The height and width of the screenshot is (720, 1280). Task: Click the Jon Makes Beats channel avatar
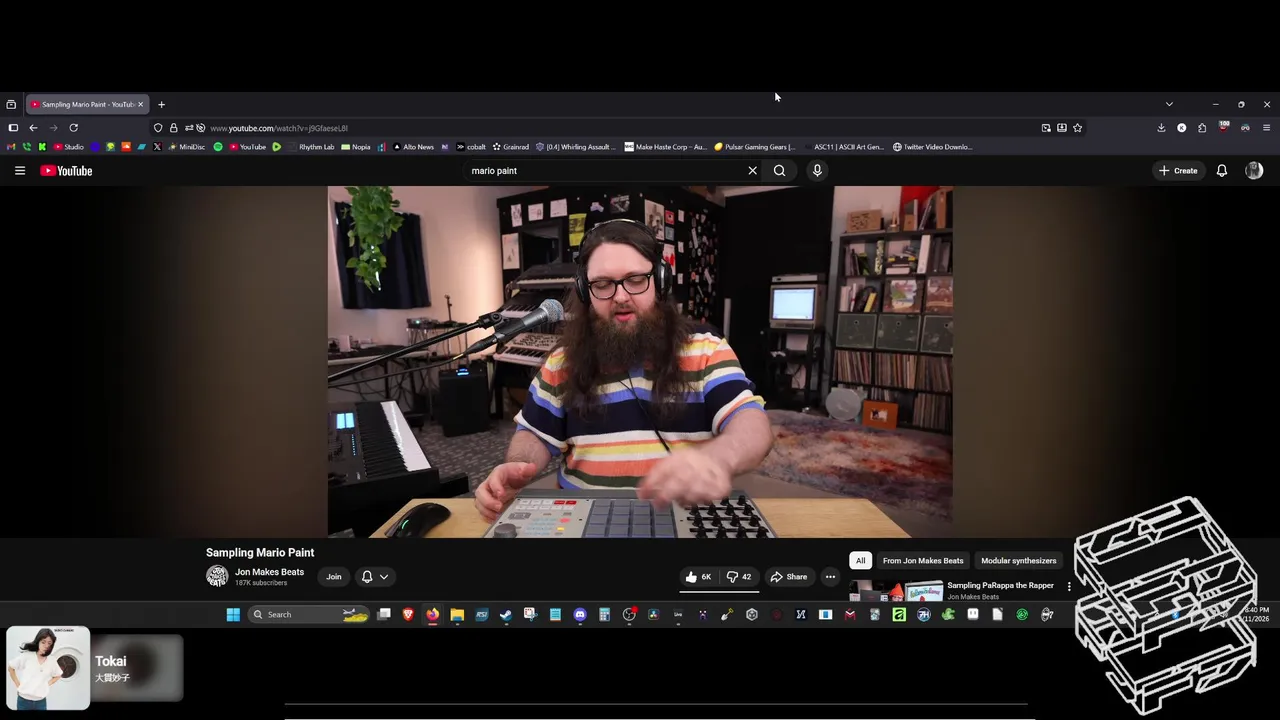pyautogui.click(x=217, y=576)
